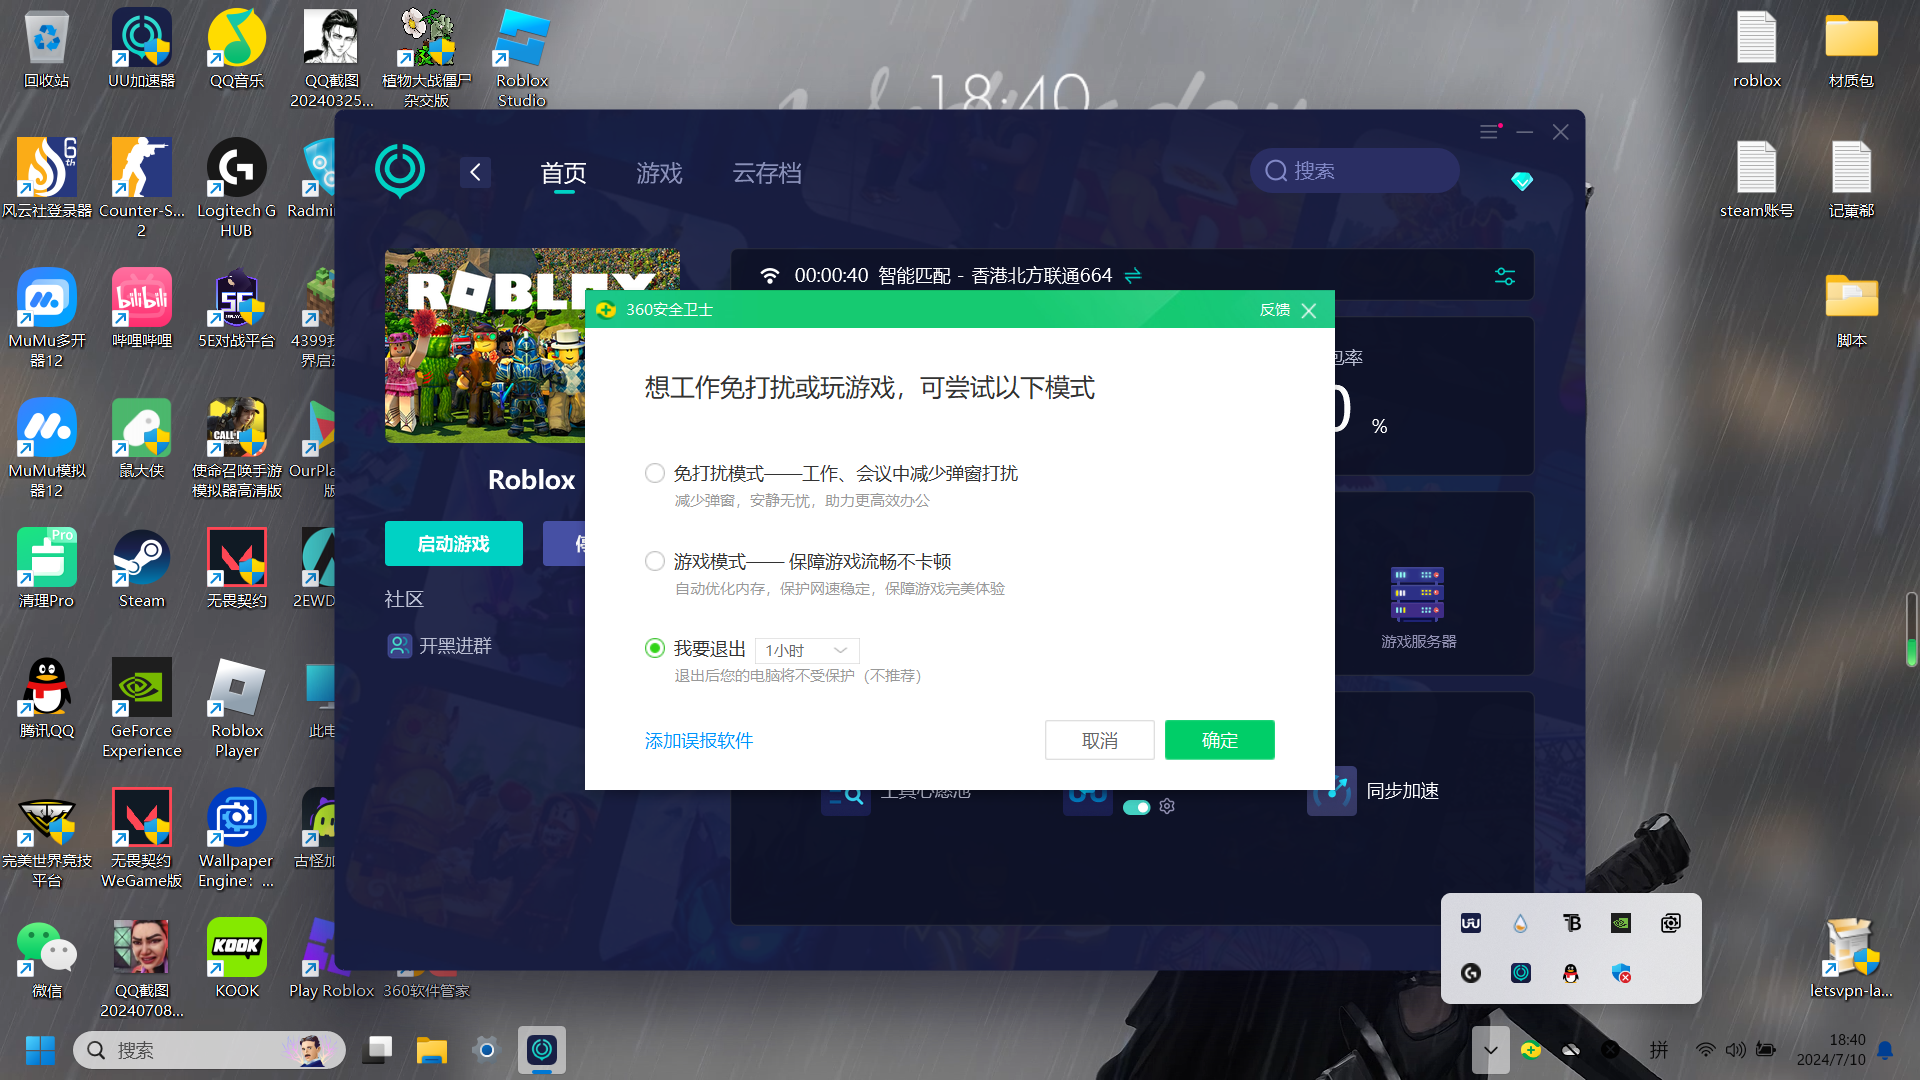Click the switch node arrows icon
The height and width of the screenshot is (1080, 1920).
(x=1133, y=275)
